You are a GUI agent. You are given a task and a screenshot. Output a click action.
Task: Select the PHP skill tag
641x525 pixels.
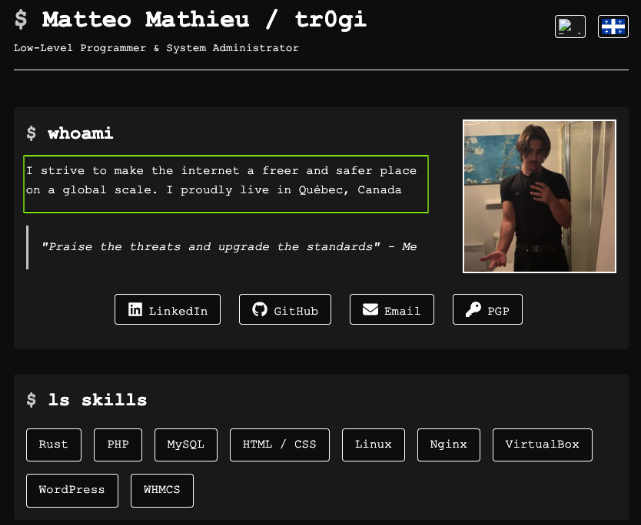click(118, 445)
